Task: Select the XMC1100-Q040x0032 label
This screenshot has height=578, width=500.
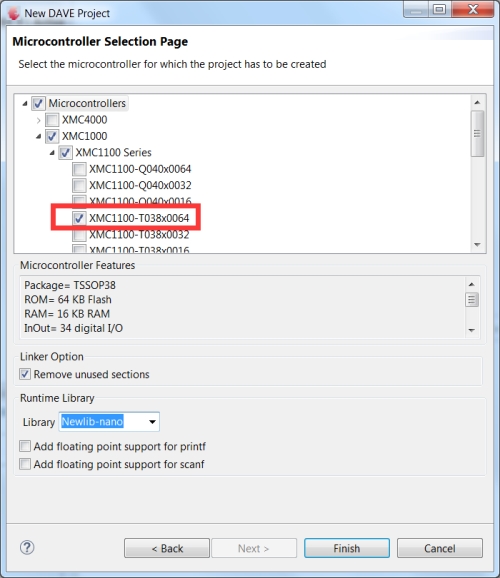Action: (x=140, y=185)
